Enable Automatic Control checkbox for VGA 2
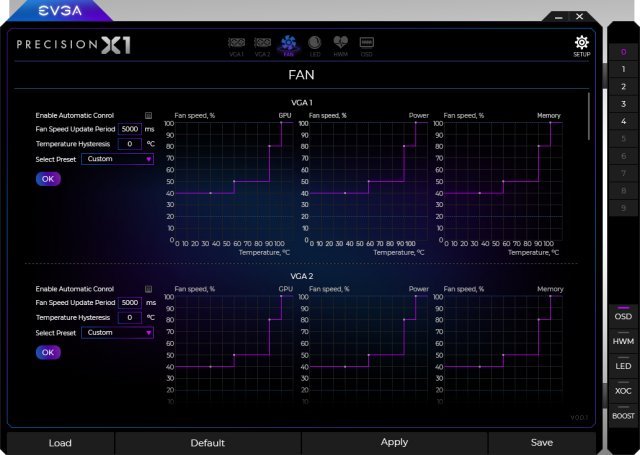Image resolution: width=640 pixels, height=455 pixels. pos(149,289)
